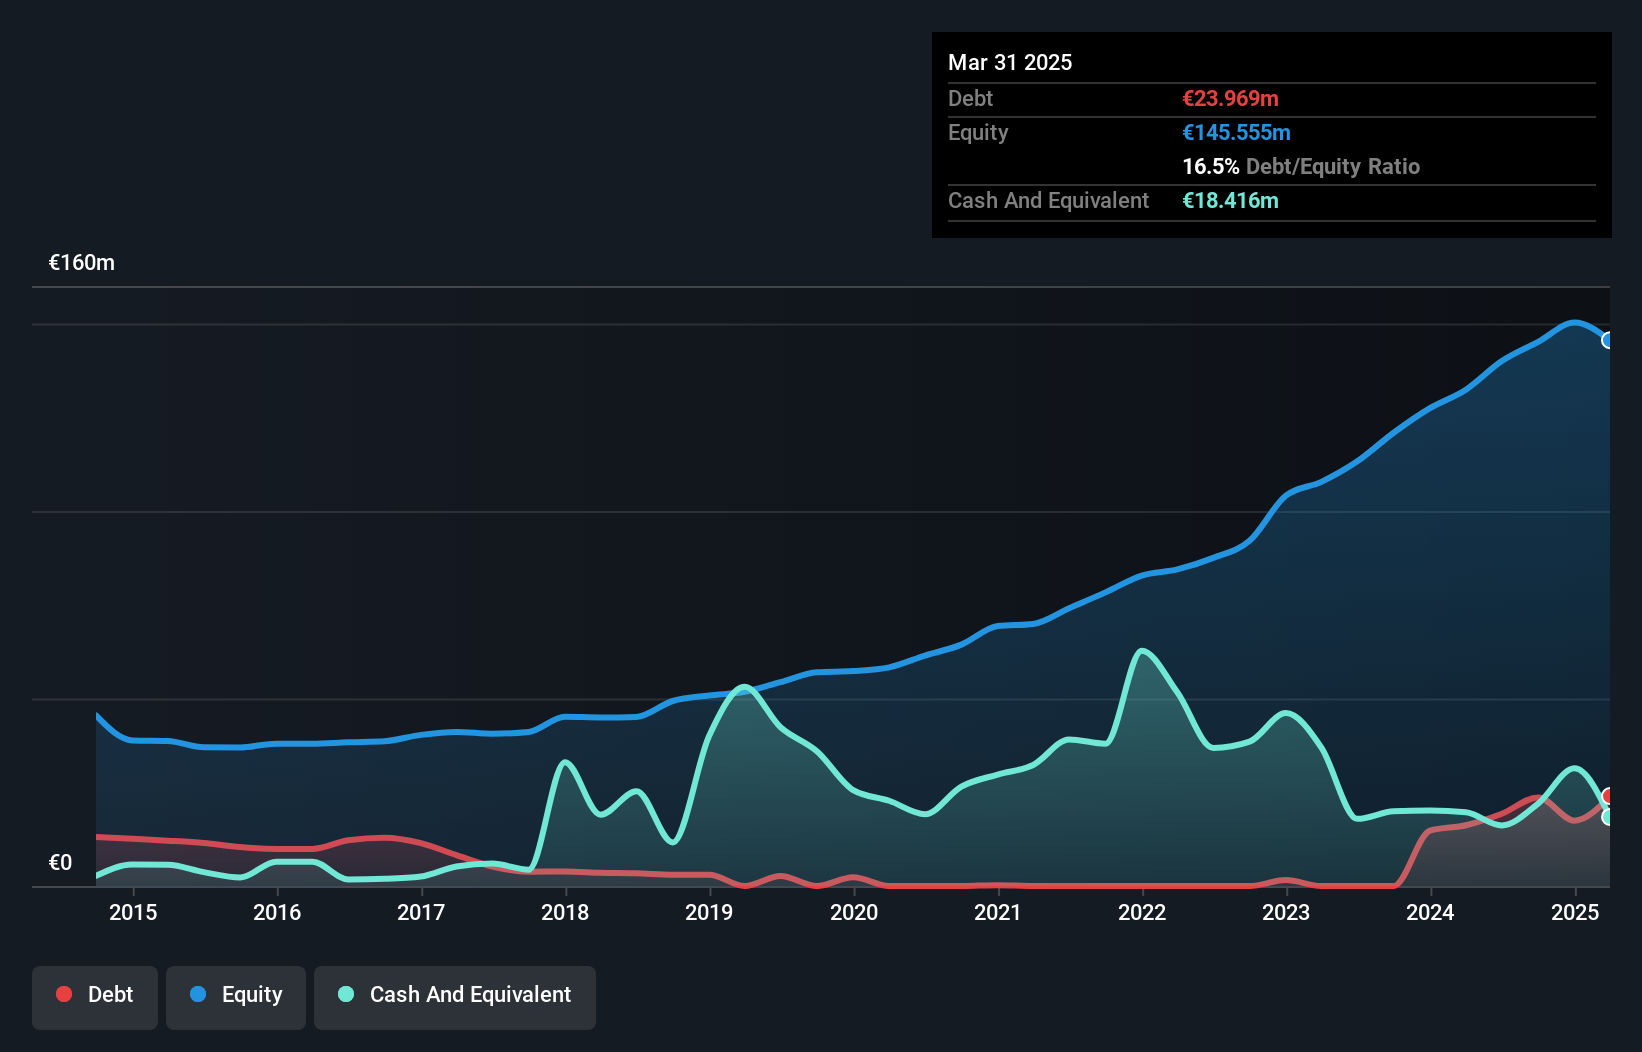Select the blue Equity endpoint marker on chart
The image size is (1642, 1052).
point(1608,340)
